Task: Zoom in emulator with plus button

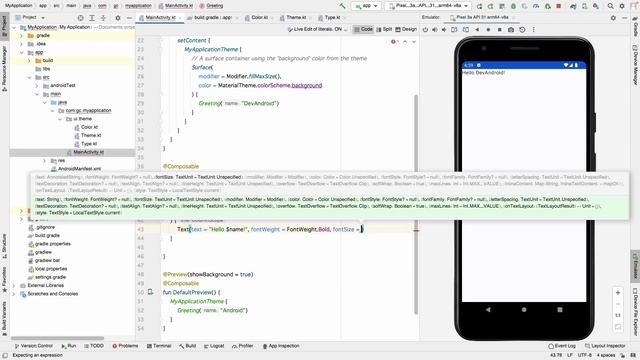Action: [618, 293]
